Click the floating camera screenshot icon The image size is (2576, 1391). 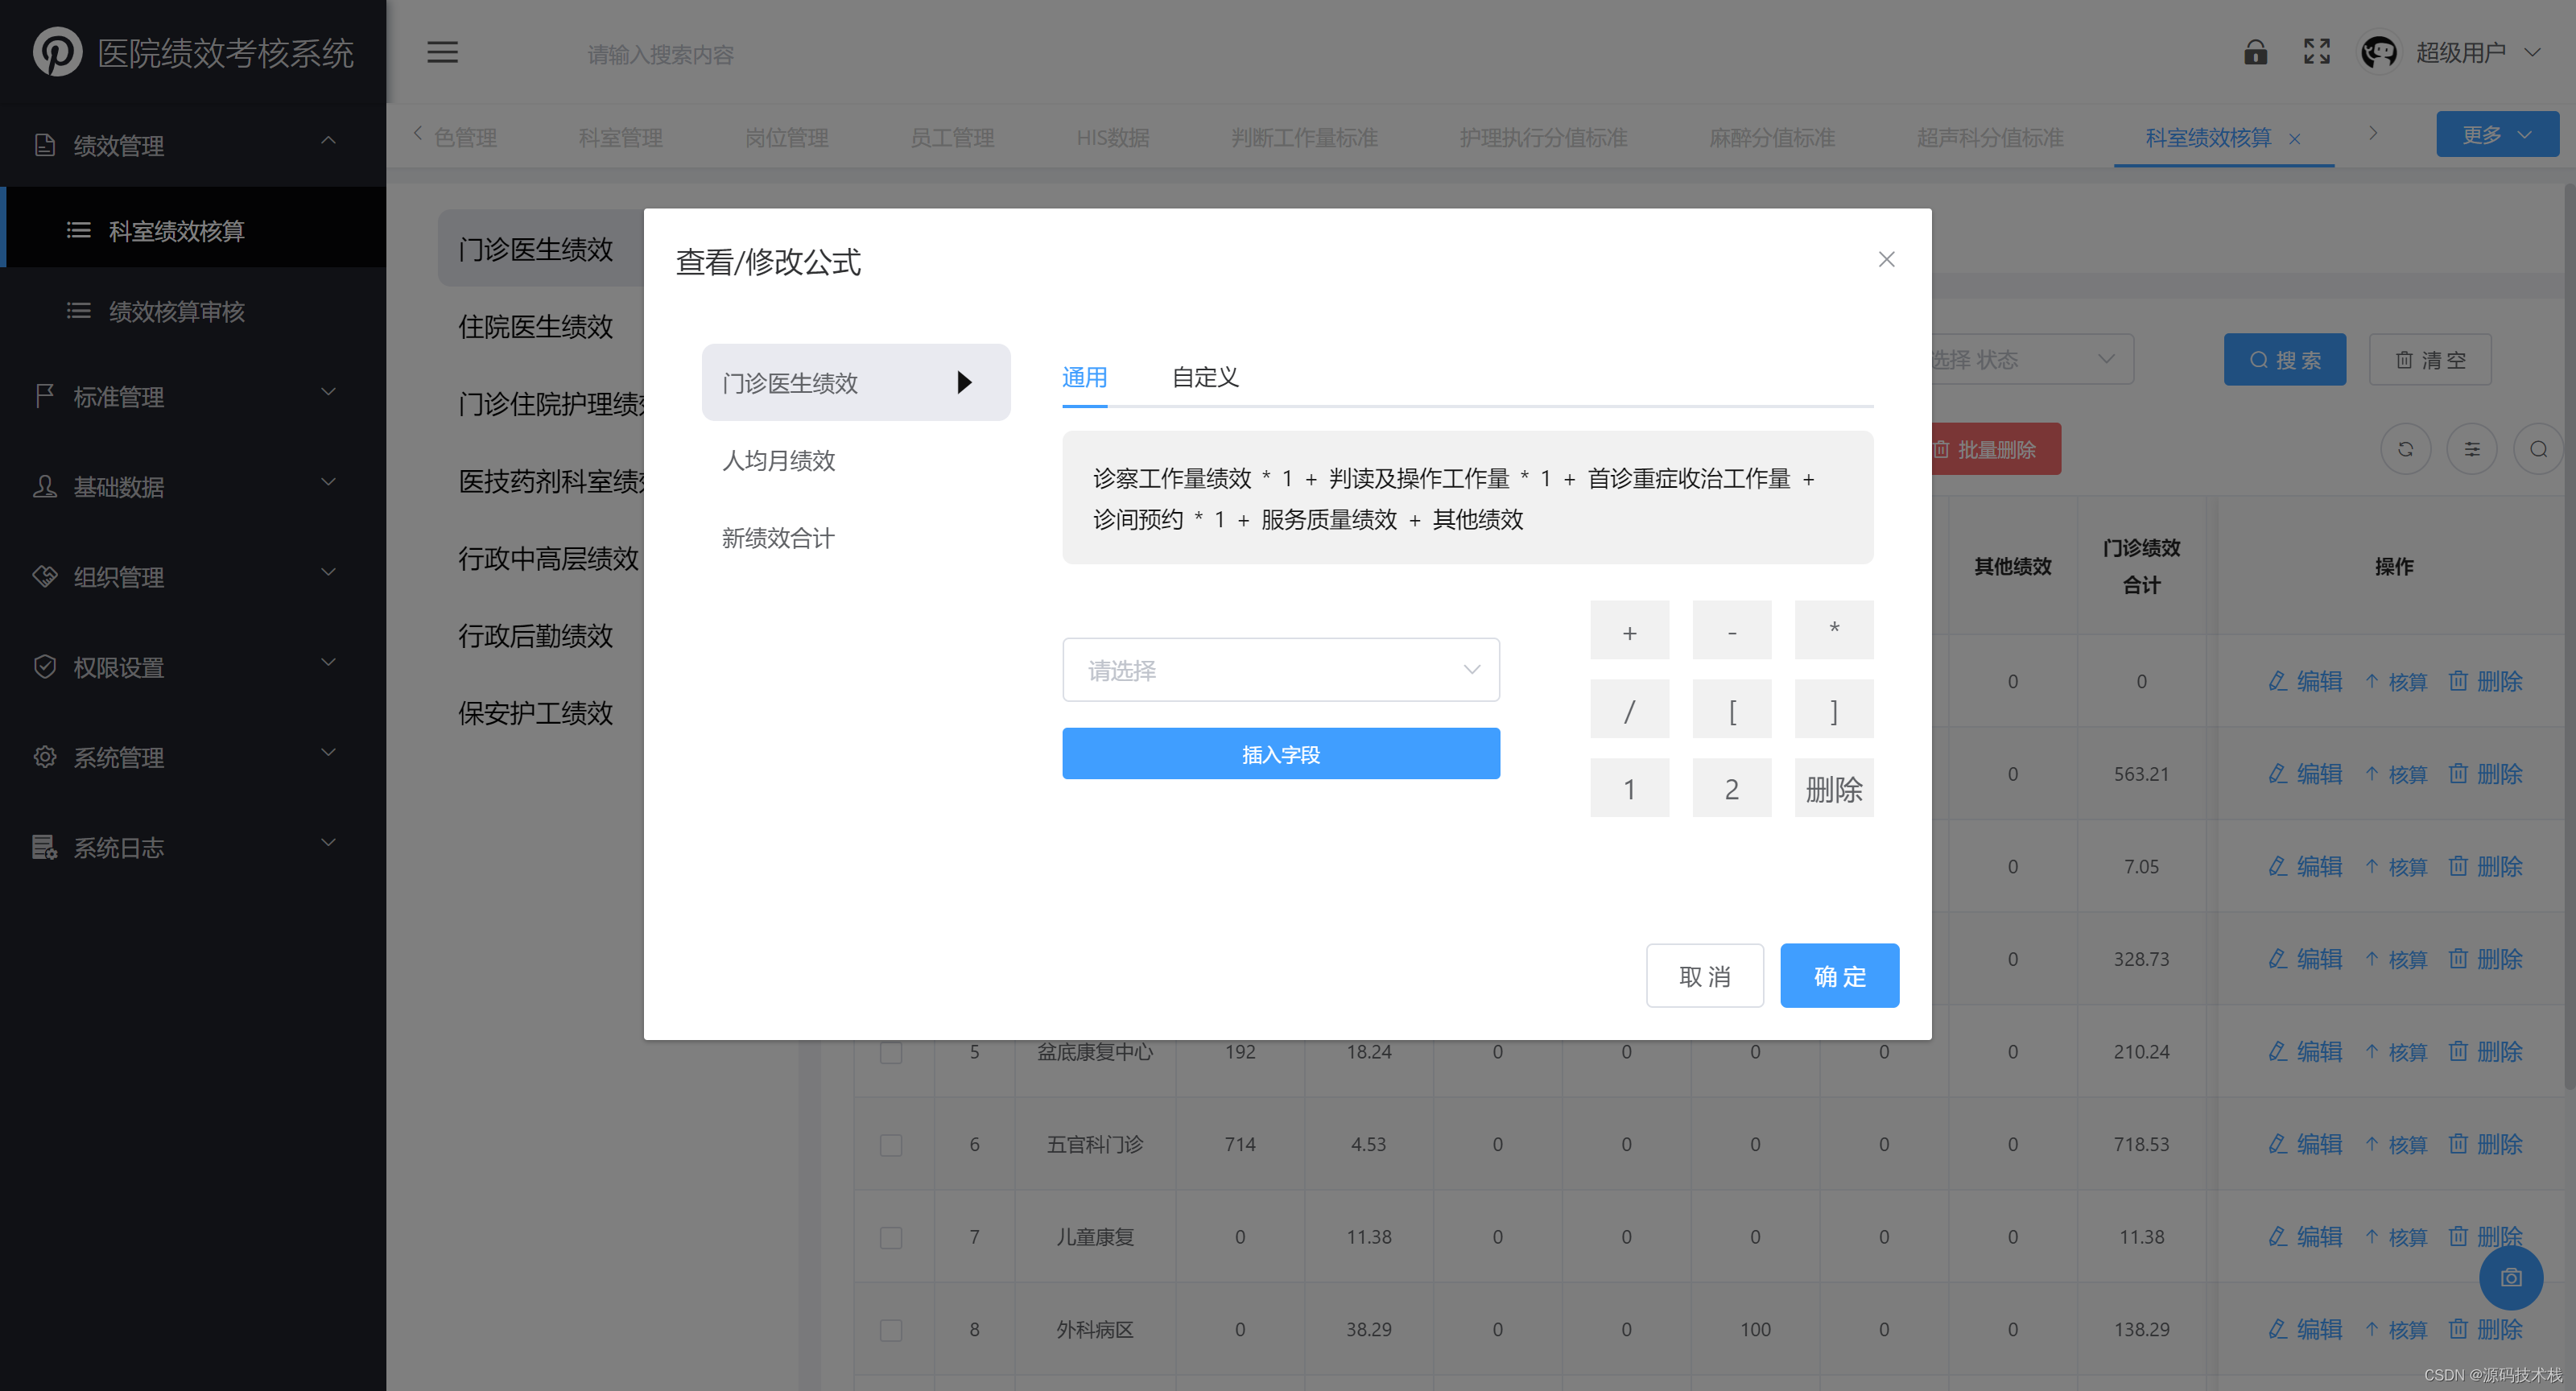pos(2510,1277)
